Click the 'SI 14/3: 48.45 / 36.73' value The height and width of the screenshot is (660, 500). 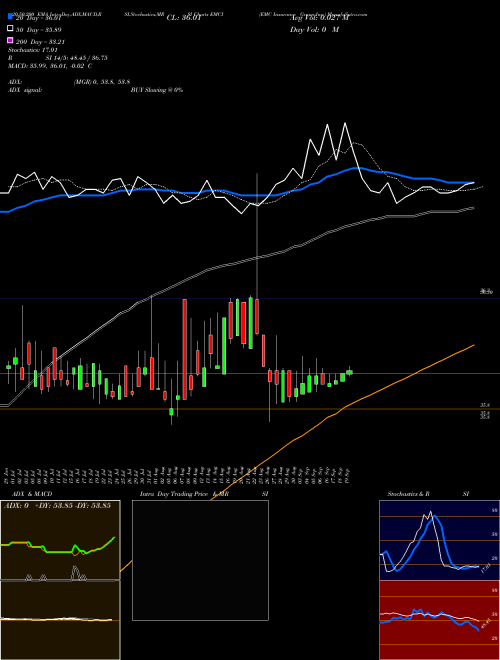[77, 58]
